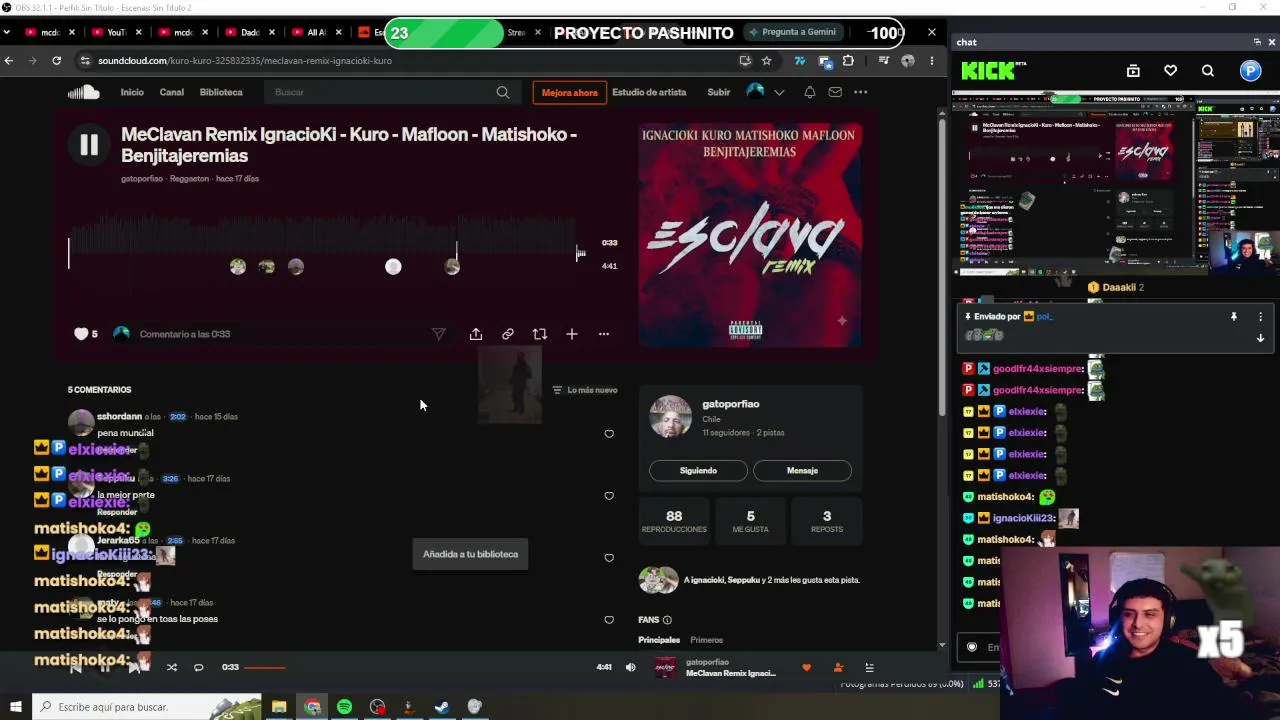Click the SoundCloud logo in the header
The image size is (1280, 720).
(x=84, y=92)
